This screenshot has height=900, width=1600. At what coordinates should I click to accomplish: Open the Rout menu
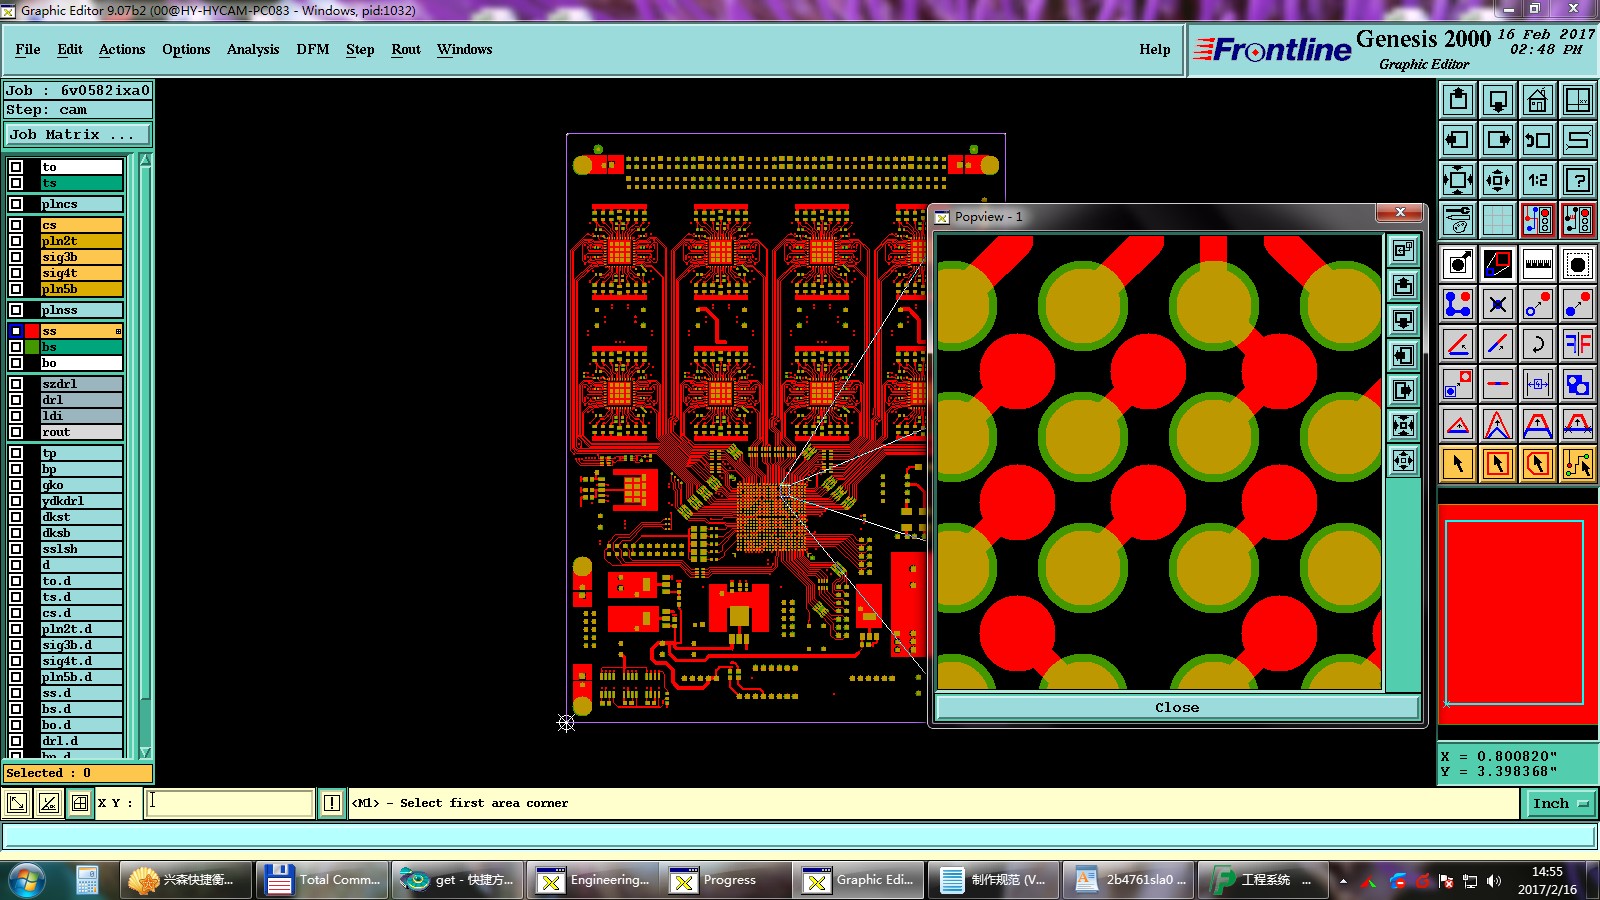click(406, 49)
